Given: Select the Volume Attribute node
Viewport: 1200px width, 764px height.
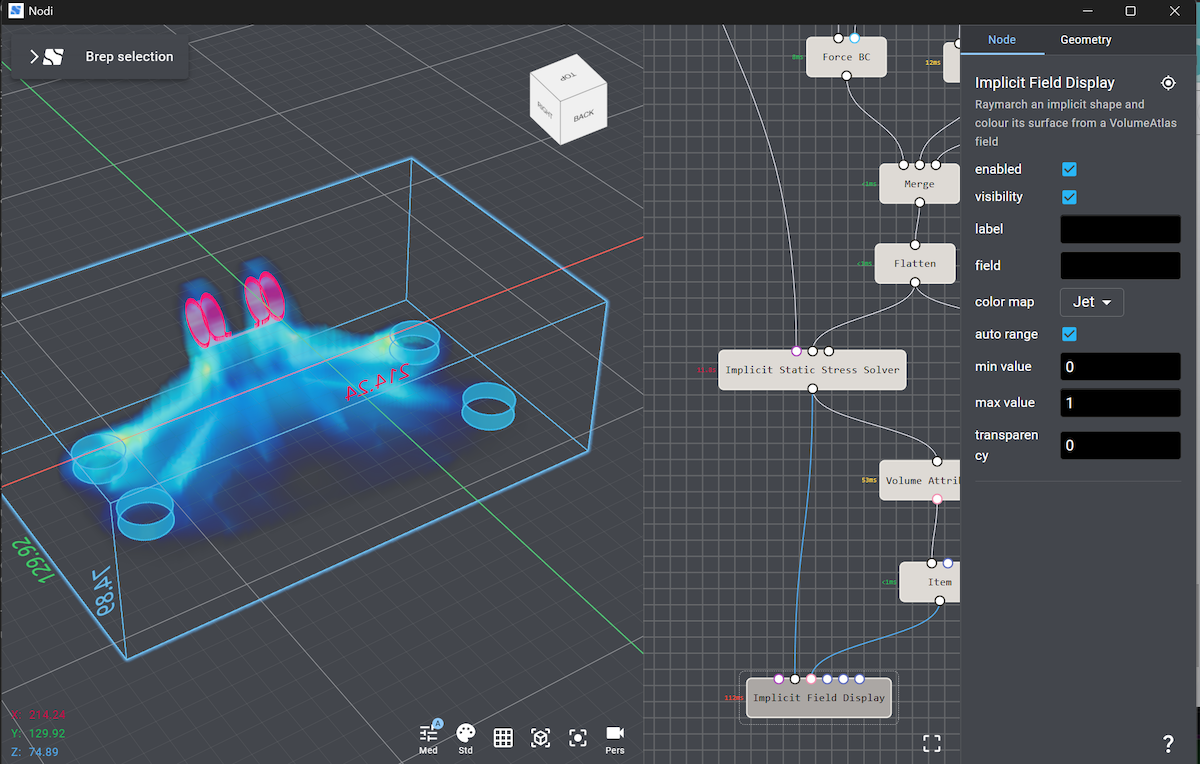Looking at the screenshot, I should coord(920,480).
